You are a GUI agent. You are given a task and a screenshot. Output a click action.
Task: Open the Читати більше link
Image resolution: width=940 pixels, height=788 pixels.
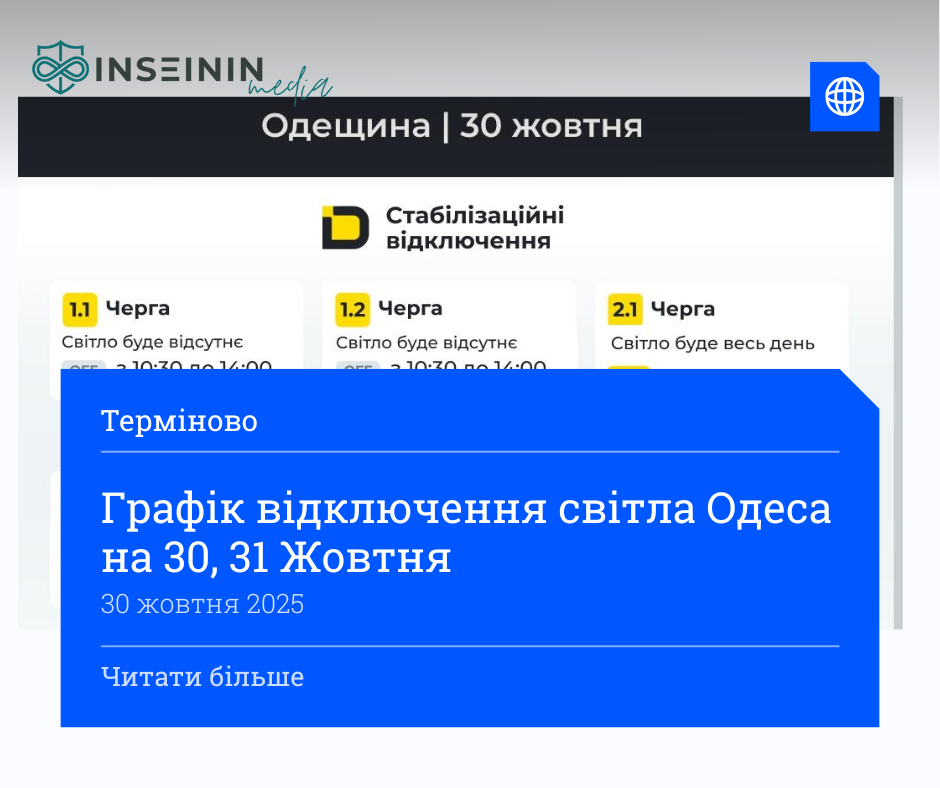click(x=202, y=676)
